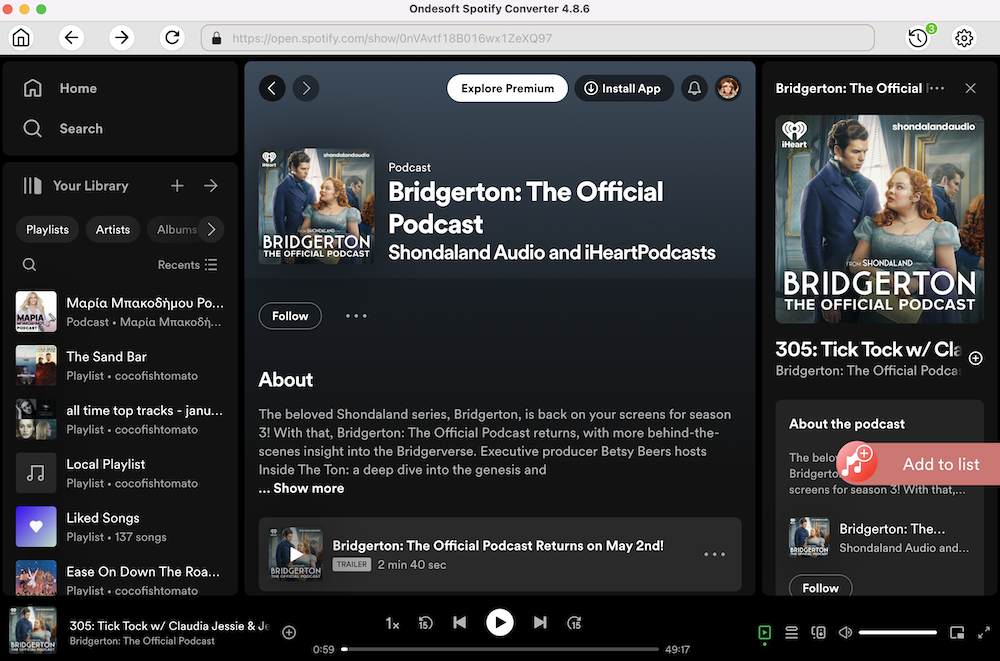Skip to the next track
The height and width of the screenshot is (661, 1000).
[x=540, y=622]
